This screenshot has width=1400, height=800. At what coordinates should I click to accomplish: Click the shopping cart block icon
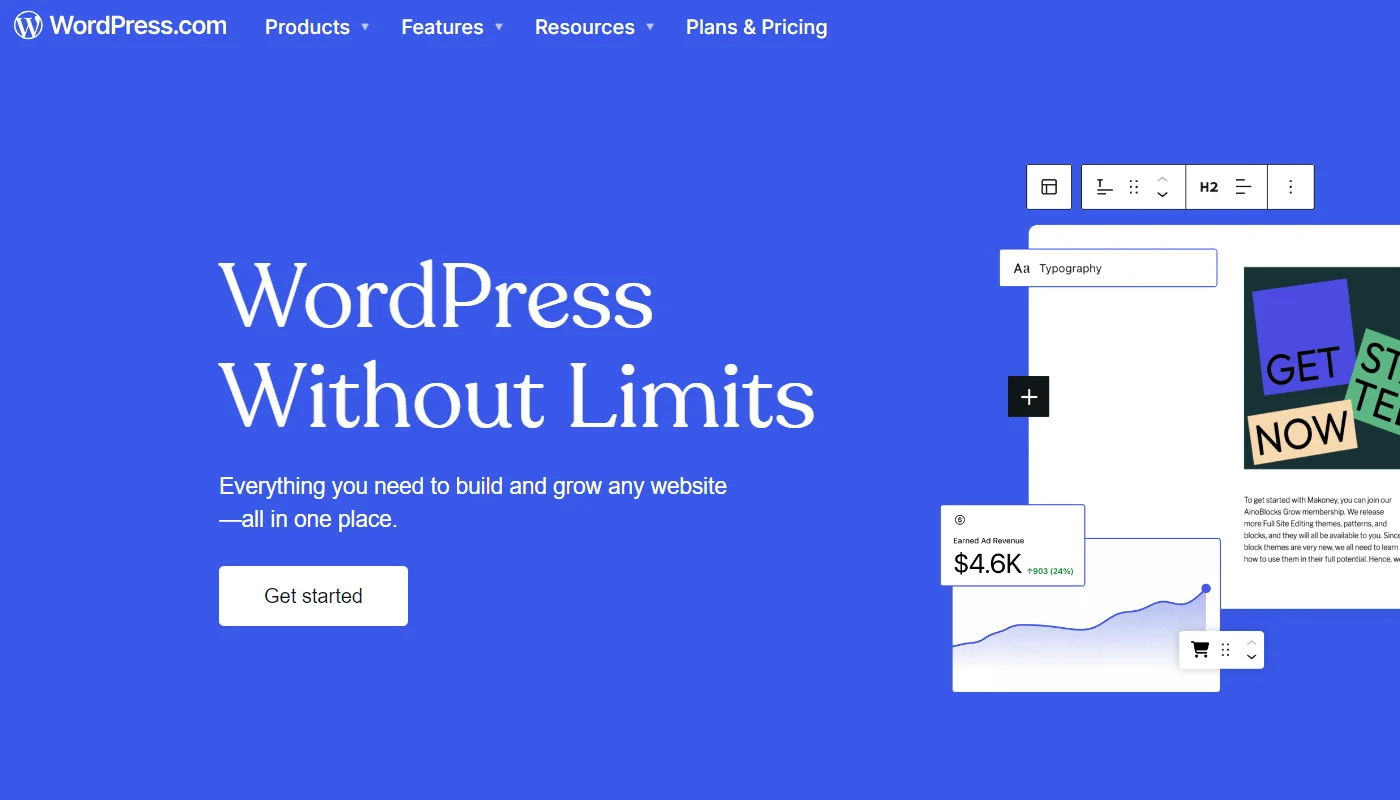pos(1200,650)
